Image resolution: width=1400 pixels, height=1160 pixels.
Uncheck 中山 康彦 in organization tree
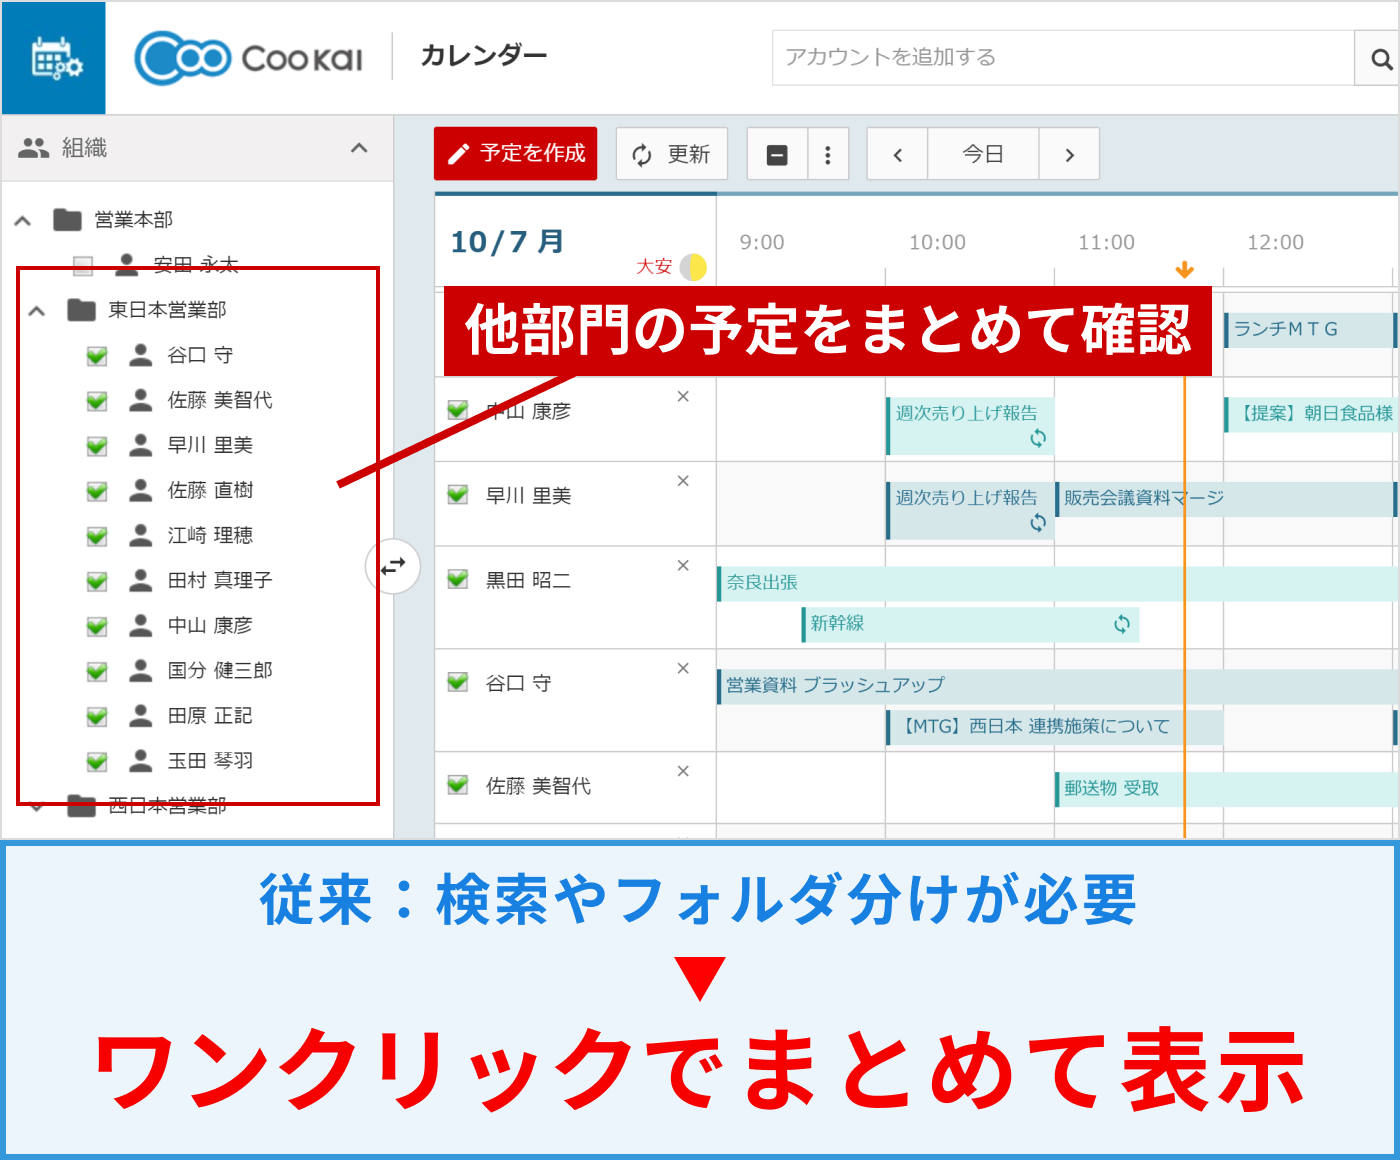tap(97, 626)
